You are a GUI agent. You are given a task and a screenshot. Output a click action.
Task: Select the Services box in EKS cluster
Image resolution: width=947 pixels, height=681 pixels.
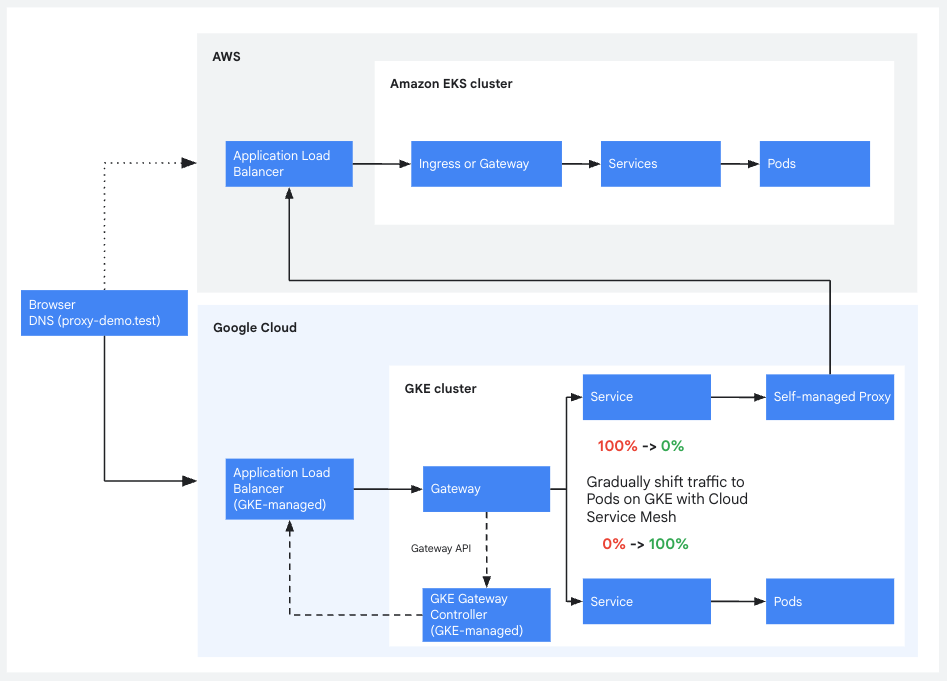click(660, 164)
